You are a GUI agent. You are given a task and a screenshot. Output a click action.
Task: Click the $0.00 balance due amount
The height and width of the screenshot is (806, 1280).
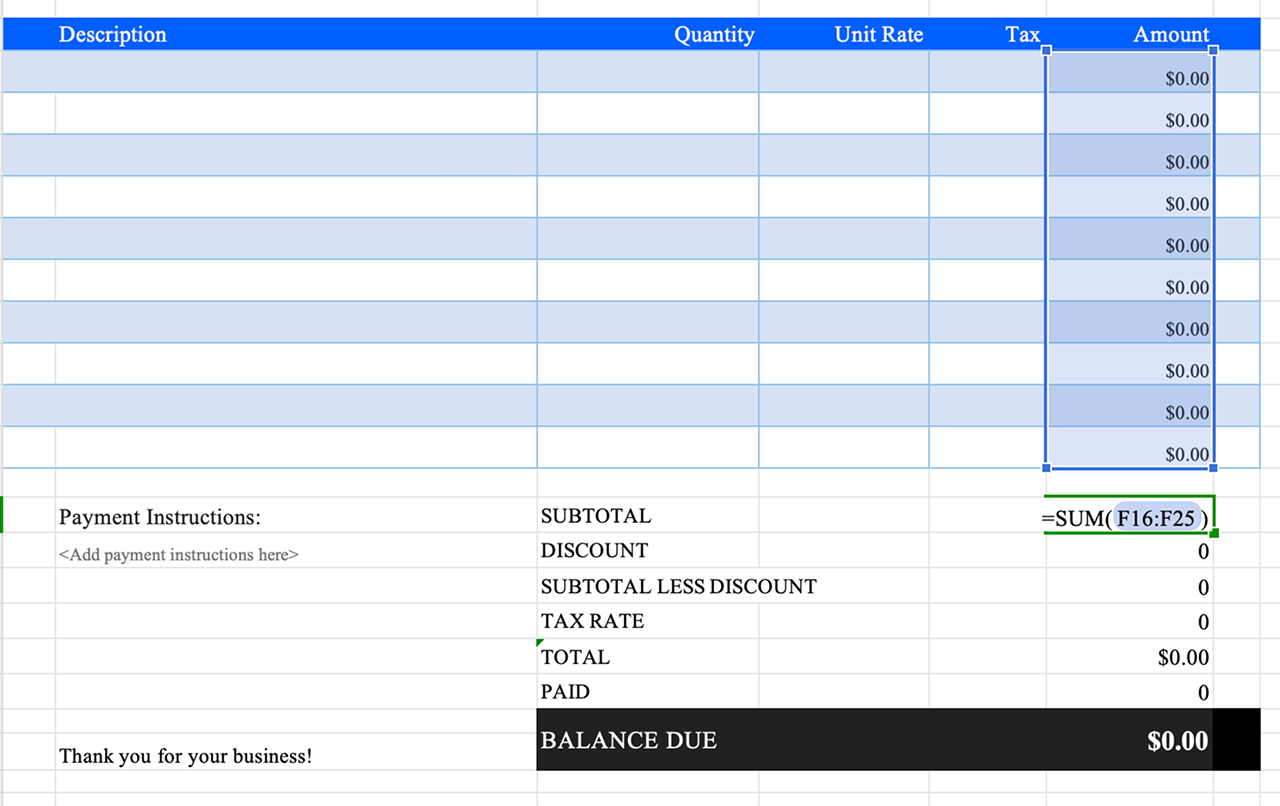click(x=1178, y=740)
